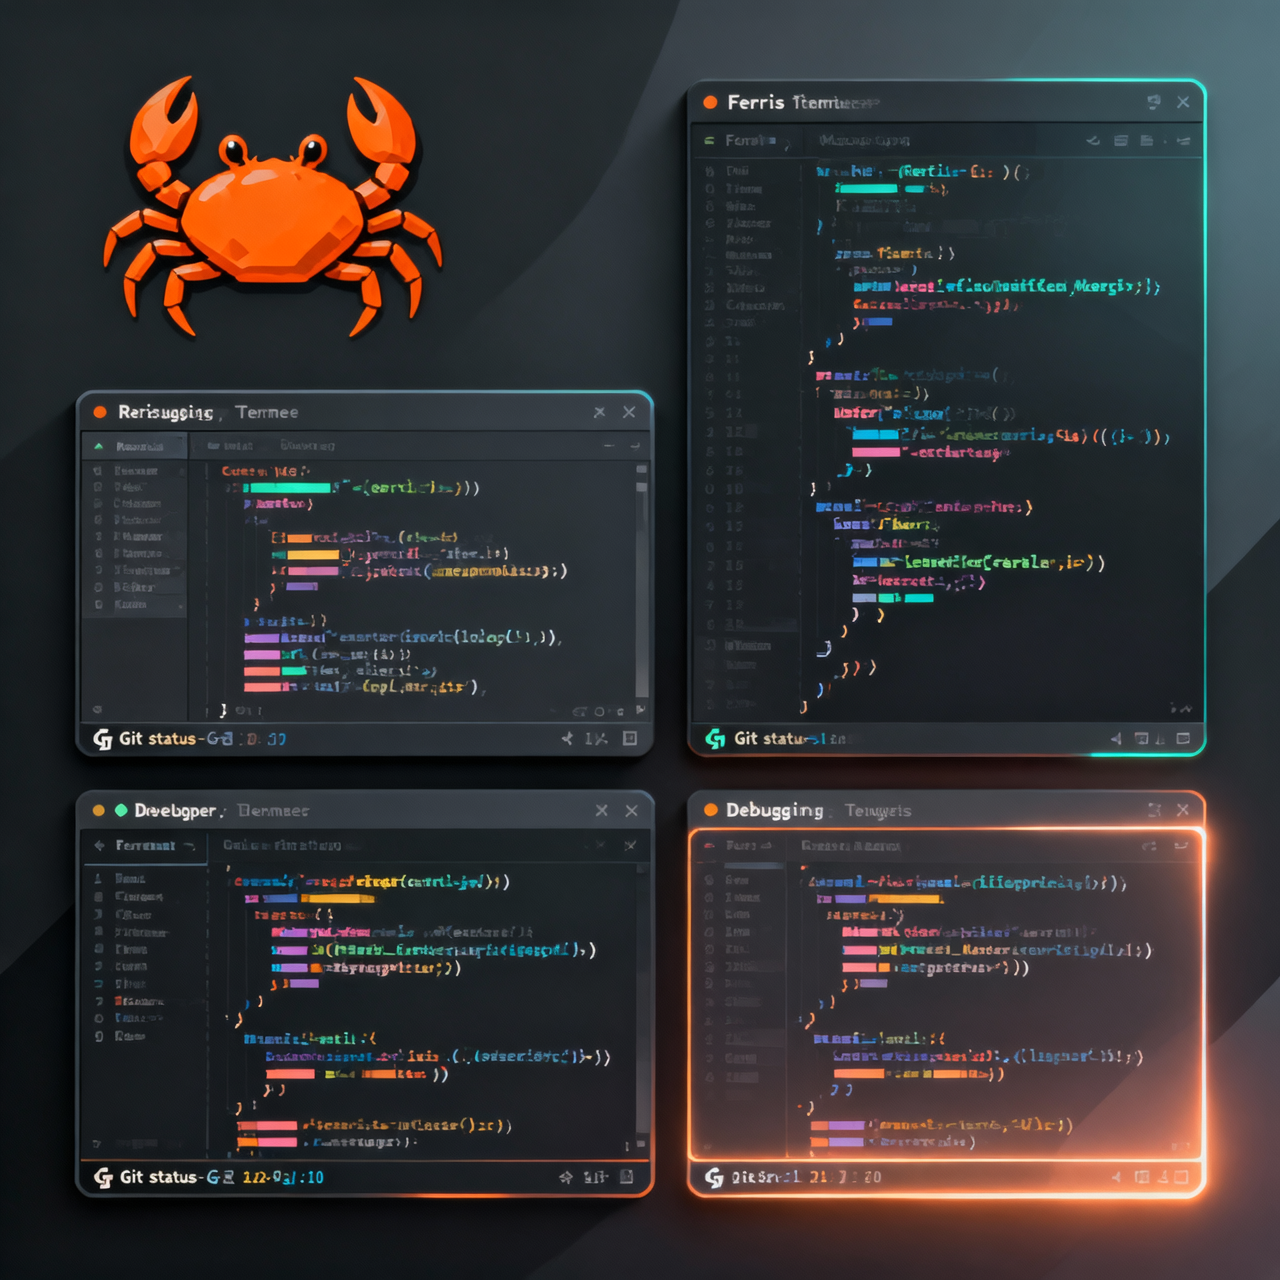Click the Git logo icon in Rerisugging window status bar
The image size is (1280, 1280).
pyautogui.click(x=102, y=739)
